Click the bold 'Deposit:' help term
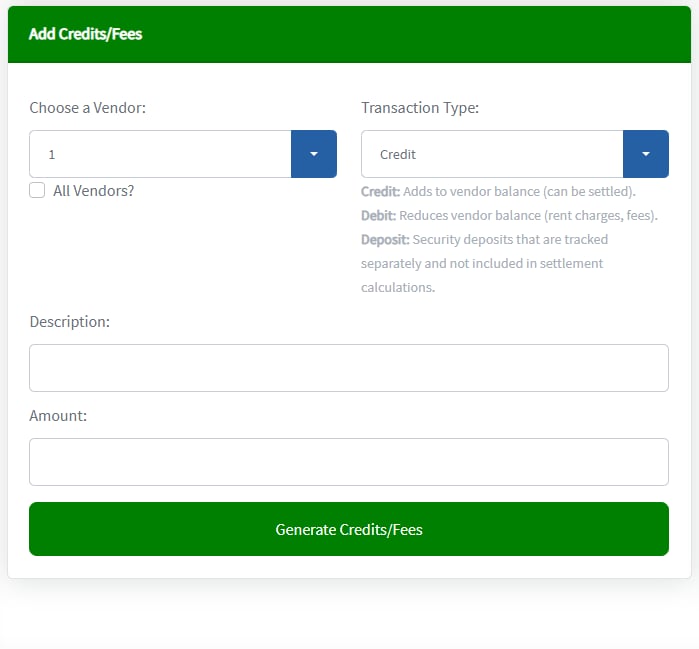The height and width of the screenshot is (649, 699). (385, 239)
